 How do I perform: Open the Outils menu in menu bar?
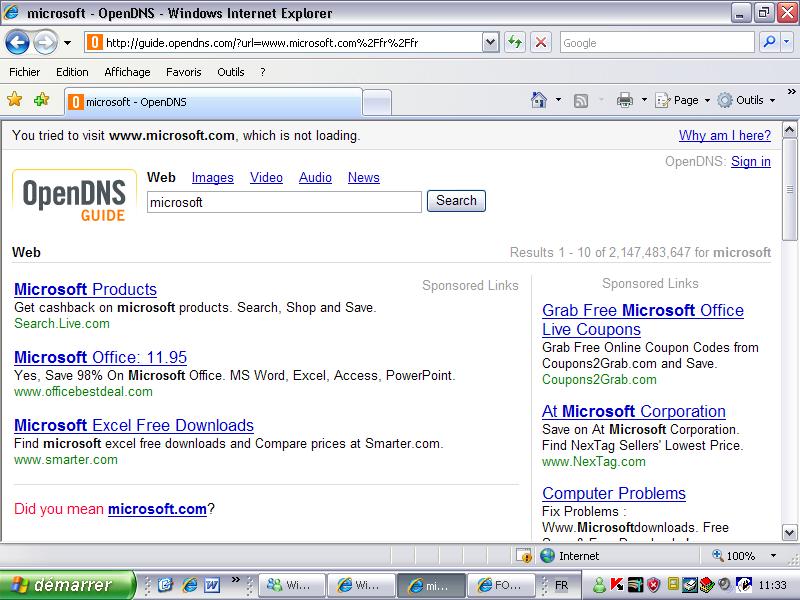pos(231,72)
